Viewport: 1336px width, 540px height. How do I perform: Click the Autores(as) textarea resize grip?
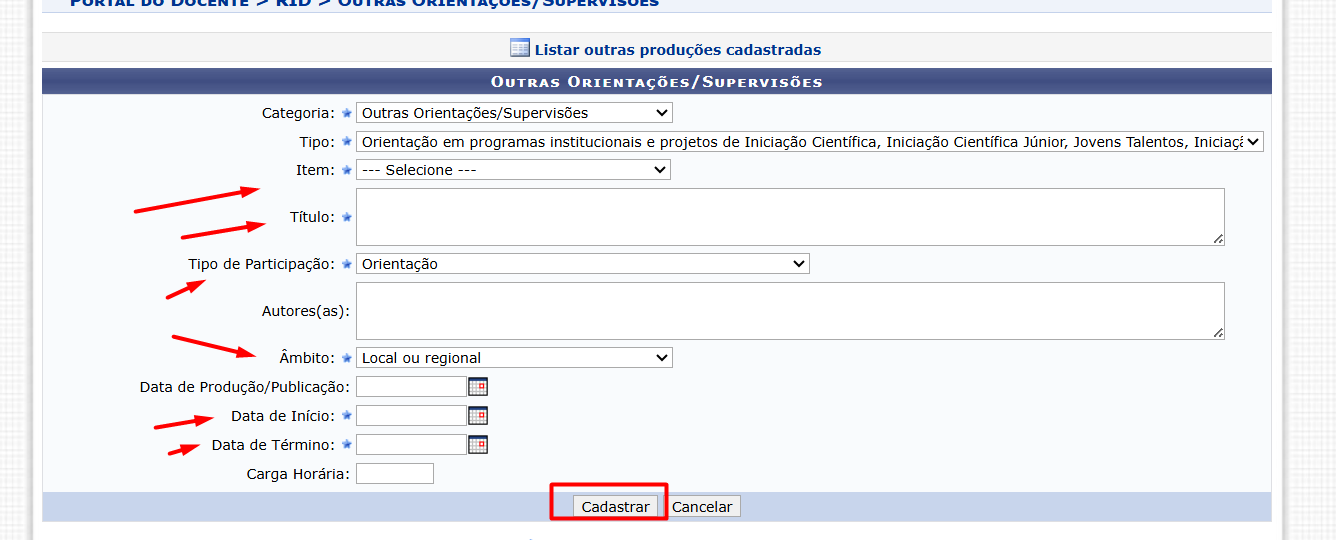(x=1218, y=333)
